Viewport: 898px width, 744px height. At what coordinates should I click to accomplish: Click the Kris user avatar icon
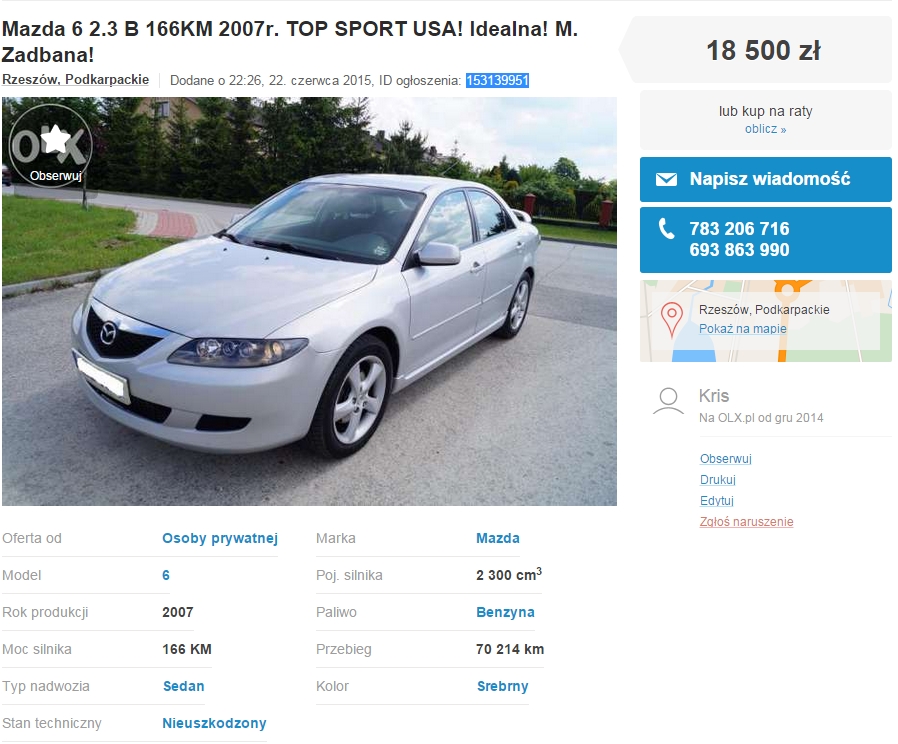tap(668, 401)
